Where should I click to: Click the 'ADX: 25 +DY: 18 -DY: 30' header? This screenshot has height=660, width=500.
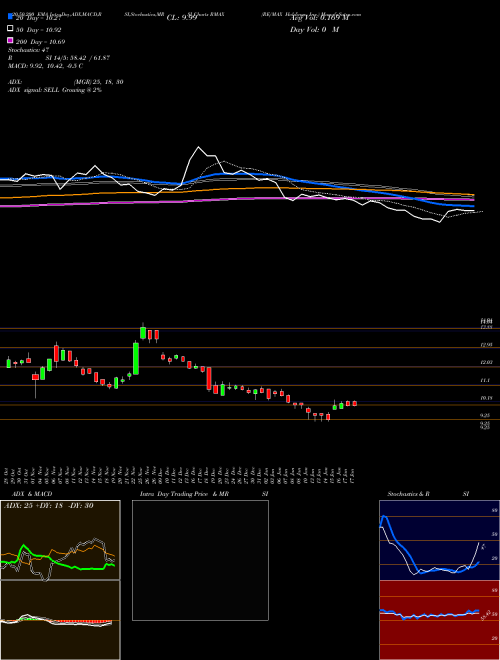click(48, 506)
